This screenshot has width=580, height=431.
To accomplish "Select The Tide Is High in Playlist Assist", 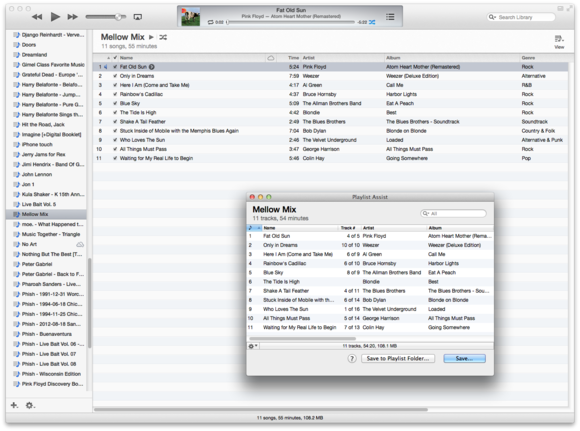I will coord(370,282).
